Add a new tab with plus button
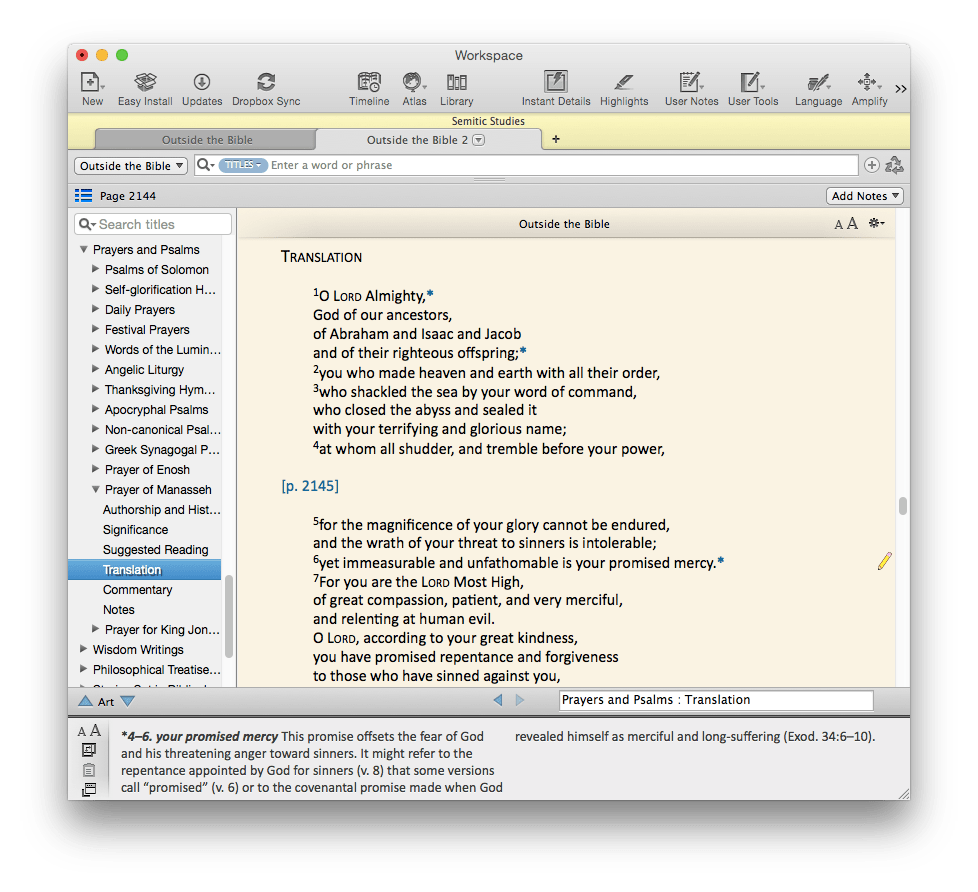978x892 pixels. tap(556, 140)
